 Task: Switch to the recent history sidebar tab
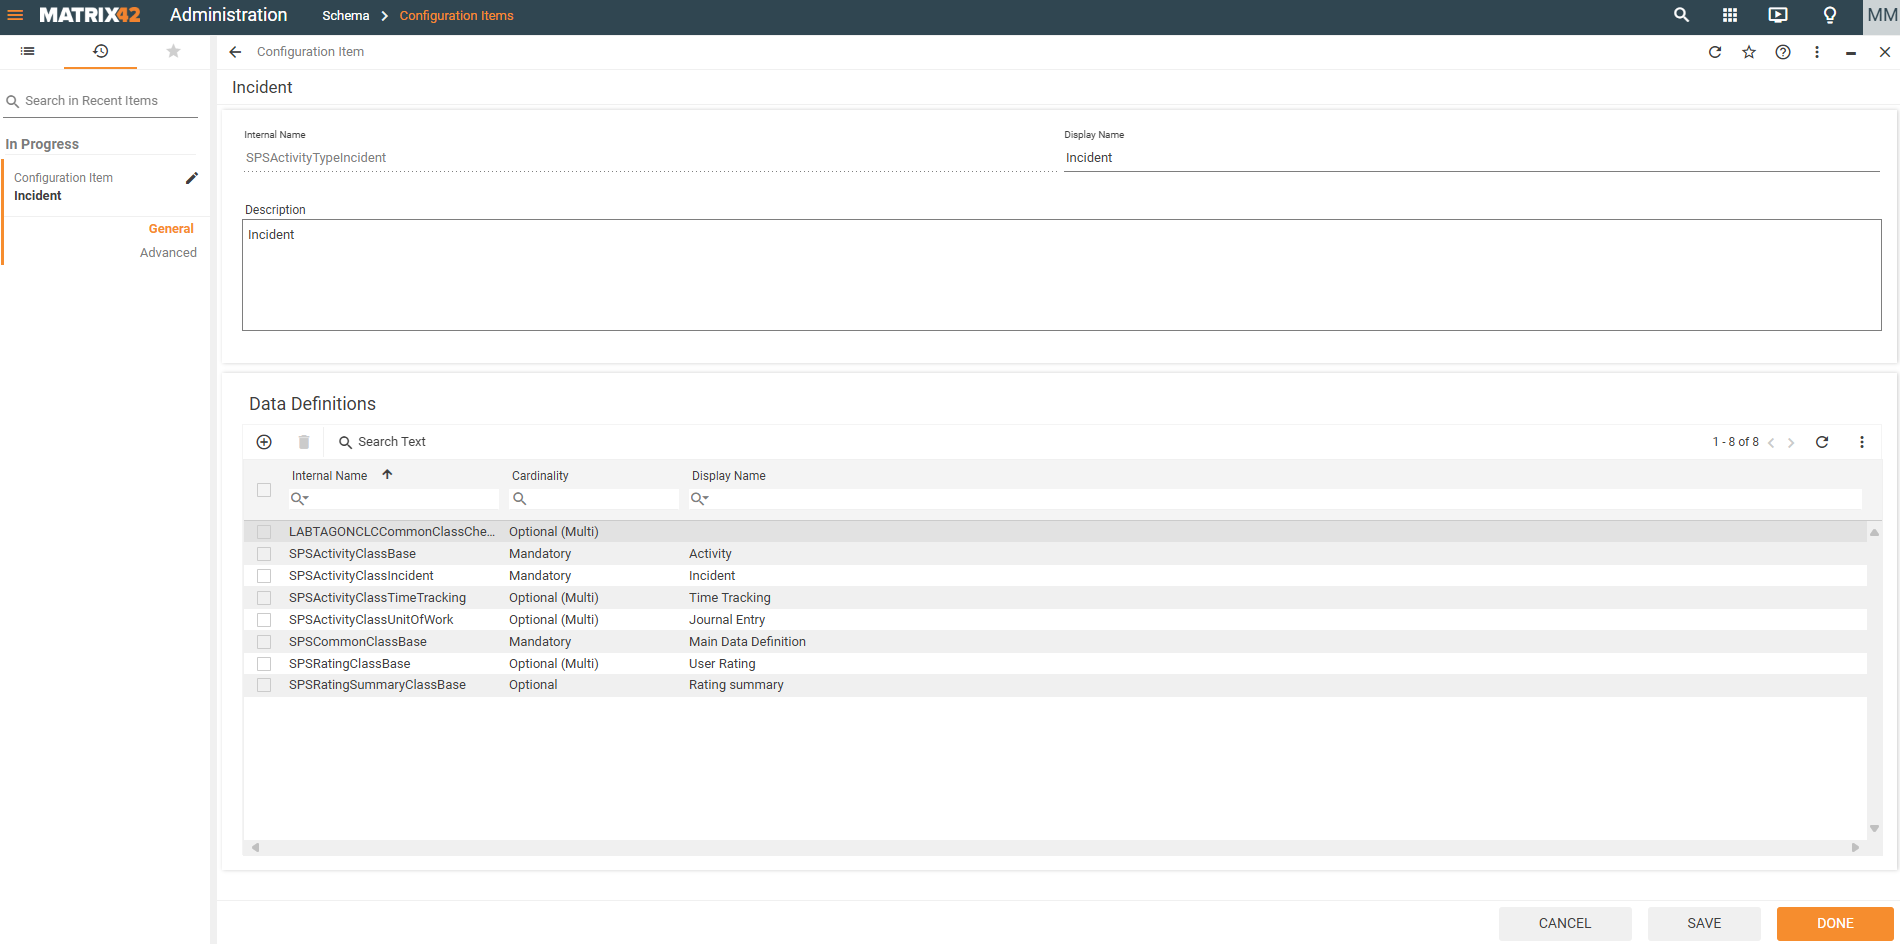101,51
